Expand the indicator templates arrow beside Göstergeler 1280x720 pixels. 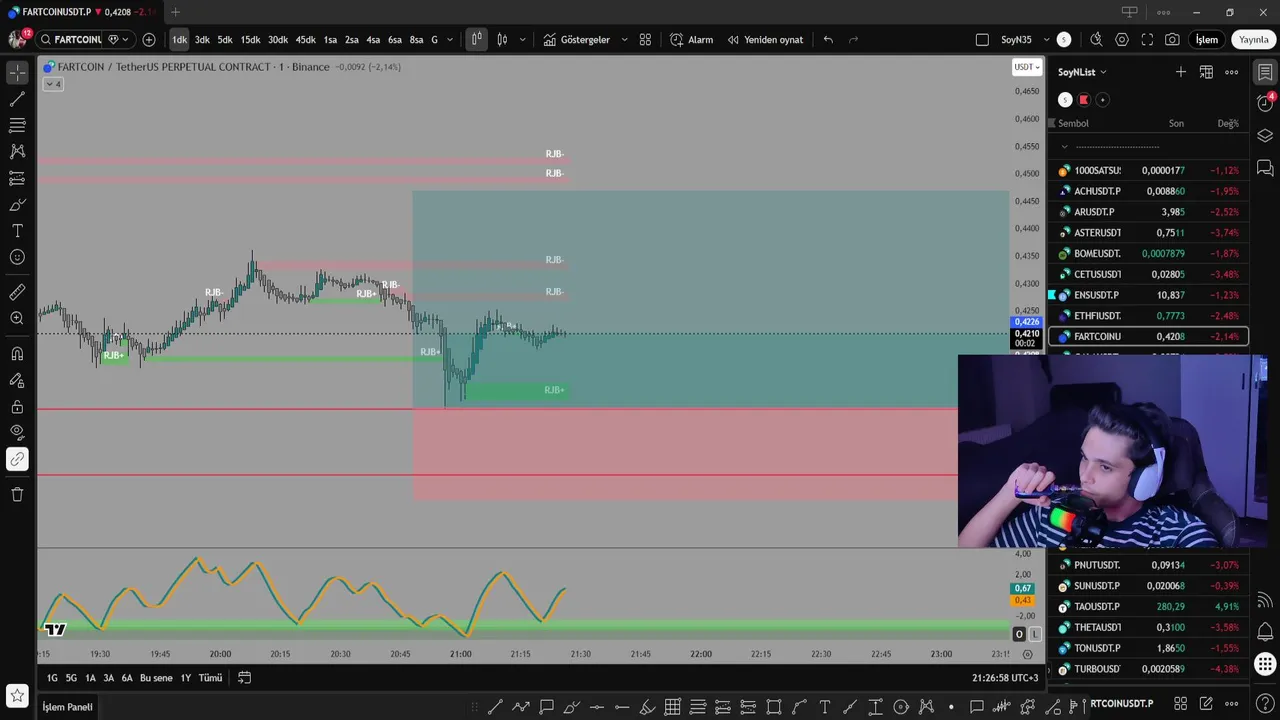624,40
